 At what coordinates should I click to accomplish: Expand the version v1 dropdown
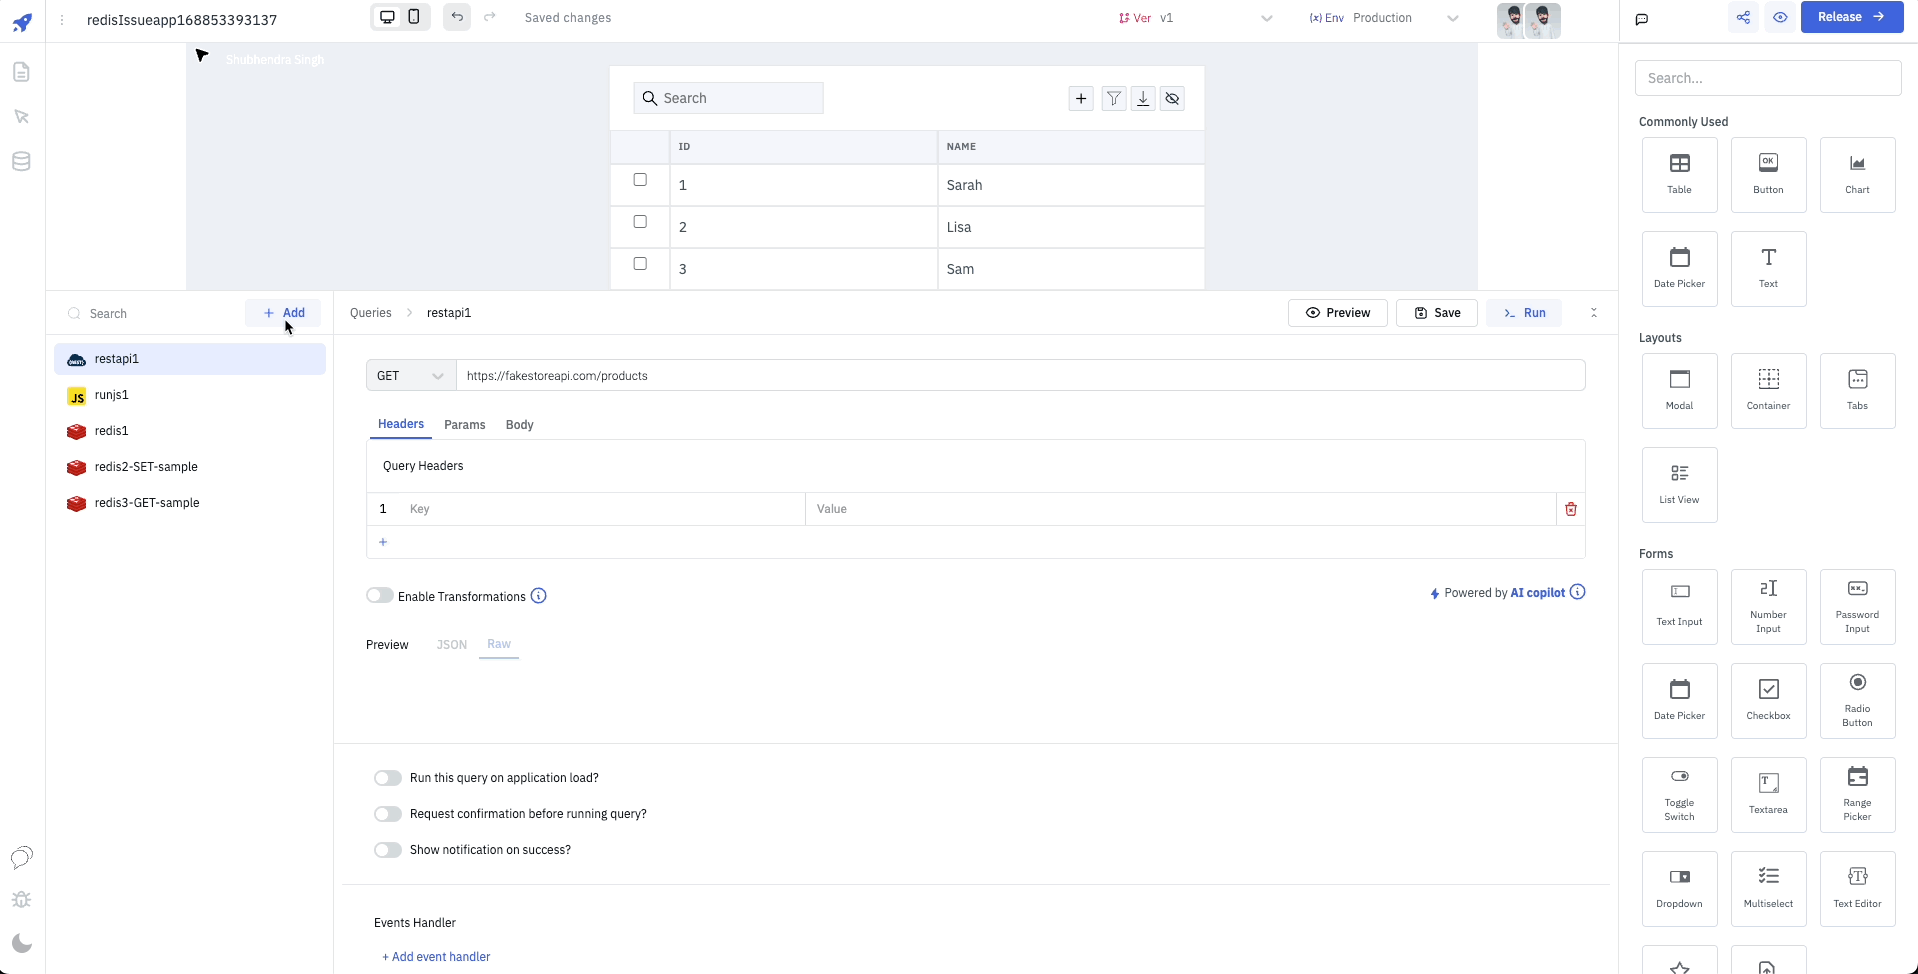(x=1266, y=18)
